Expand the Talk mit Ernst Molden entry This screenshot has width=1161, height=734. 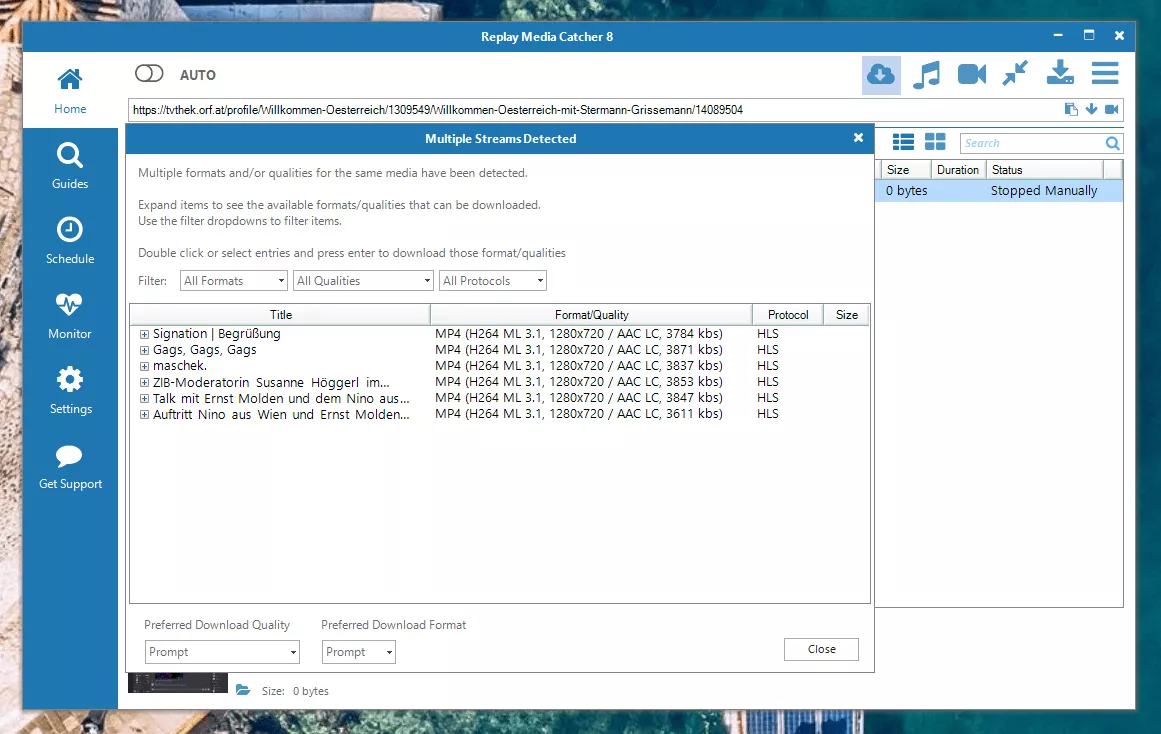(144, 398)
